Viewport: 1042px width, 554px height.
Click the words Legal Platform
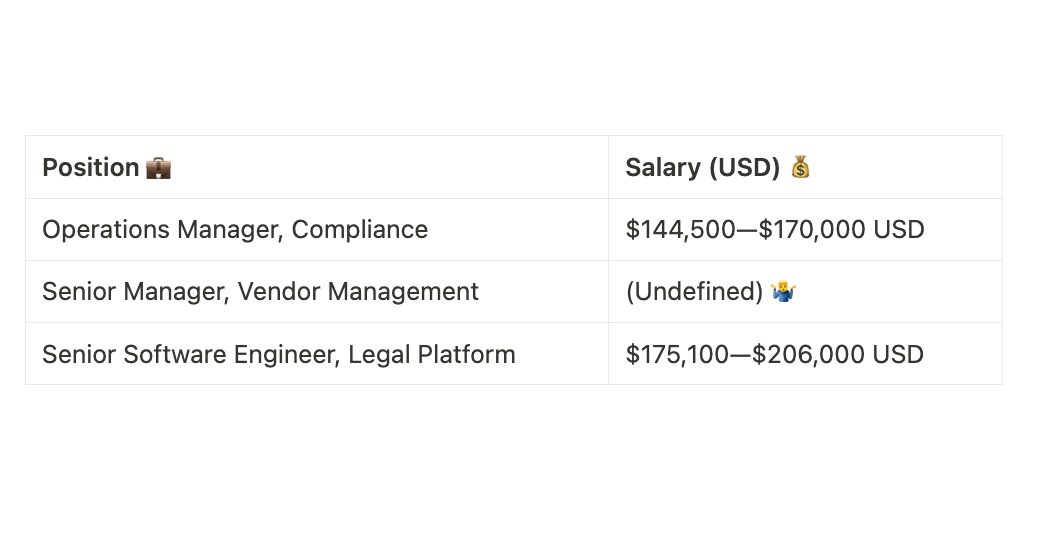tap(432, 355)
